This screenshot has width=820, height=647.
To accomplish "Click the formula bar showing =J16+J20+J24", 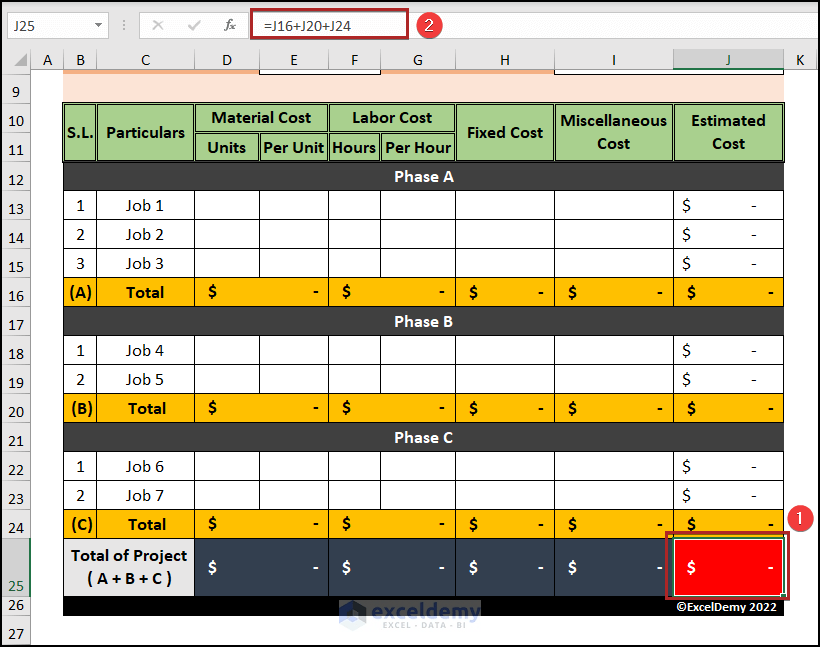I will (330, 25).
